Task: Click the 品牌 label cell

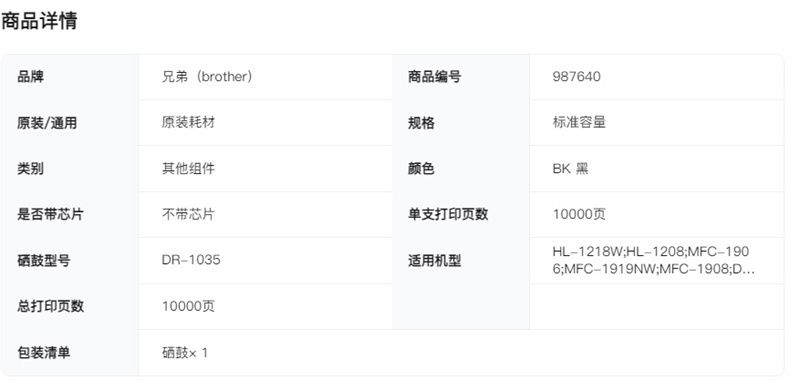Action: coord(70,77)
